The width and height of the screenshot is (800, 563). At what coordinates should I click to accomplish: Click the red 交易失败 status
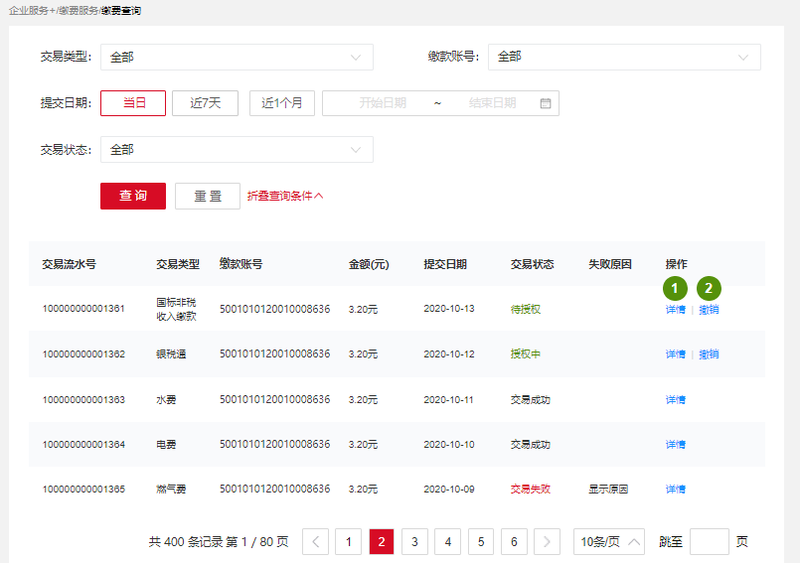531,489
